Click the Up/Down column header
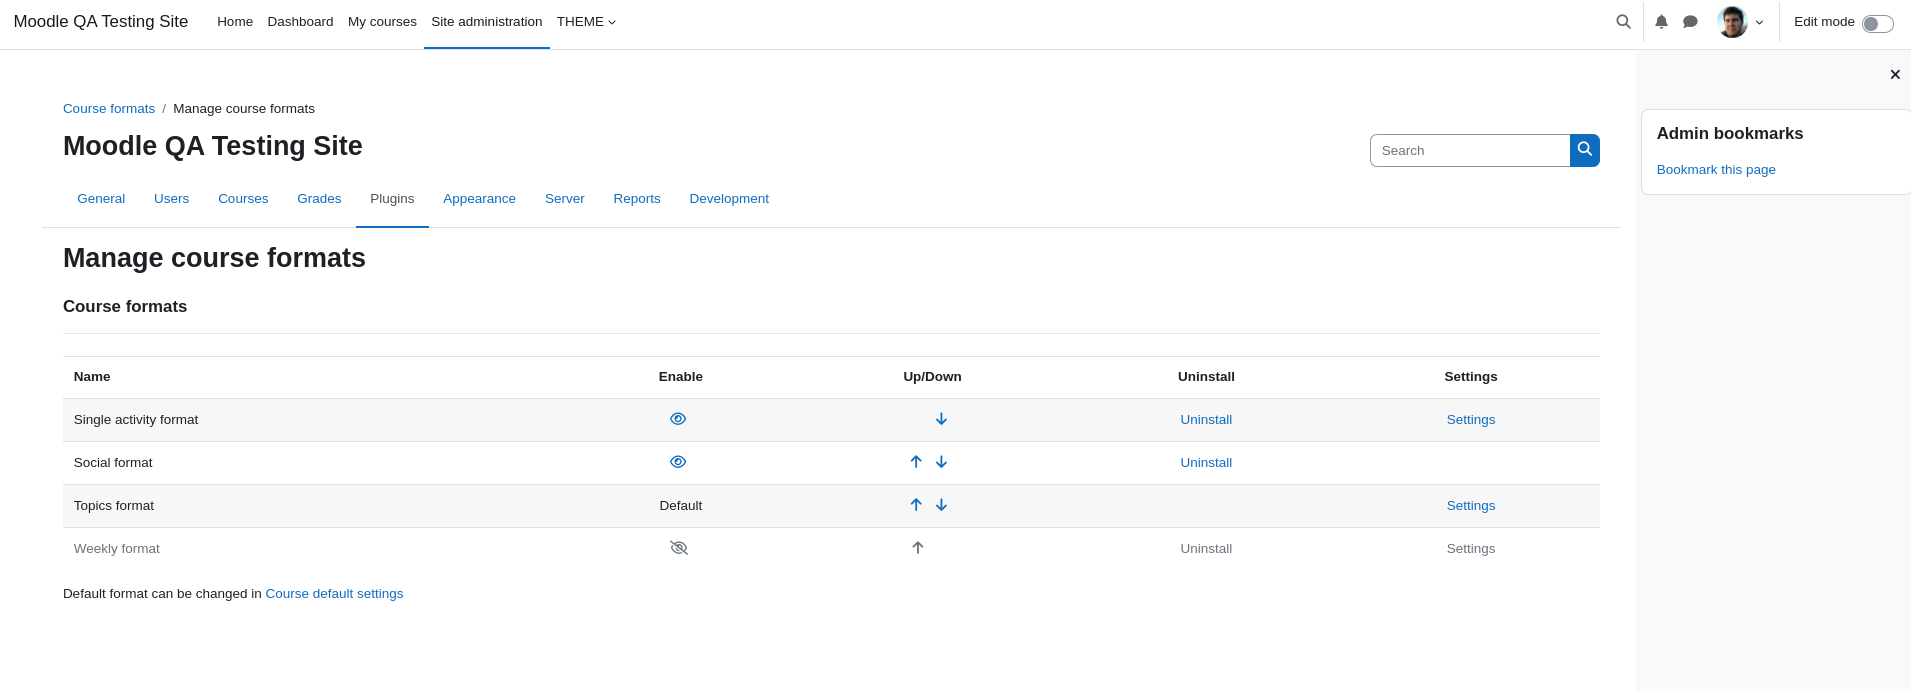Screen dimensions: 1911x691 pyautogui.click(x=932, y=377)
